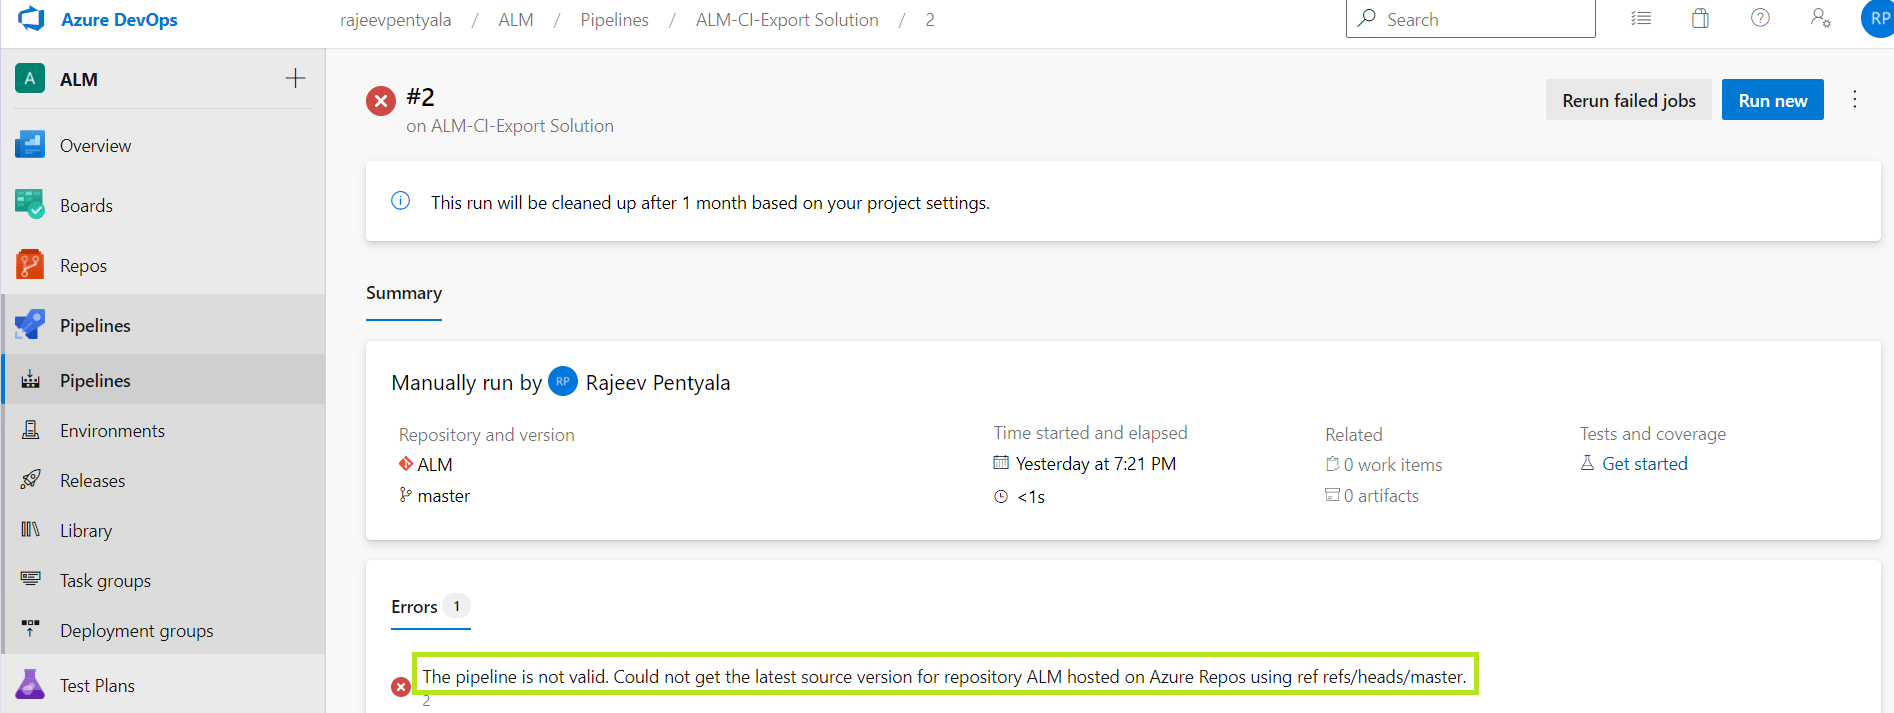Image resolution: width=1894 pixels, height=713 pixels.
Task: Click the shopping bag marketplace icon
Action: tap(1700, 18)
